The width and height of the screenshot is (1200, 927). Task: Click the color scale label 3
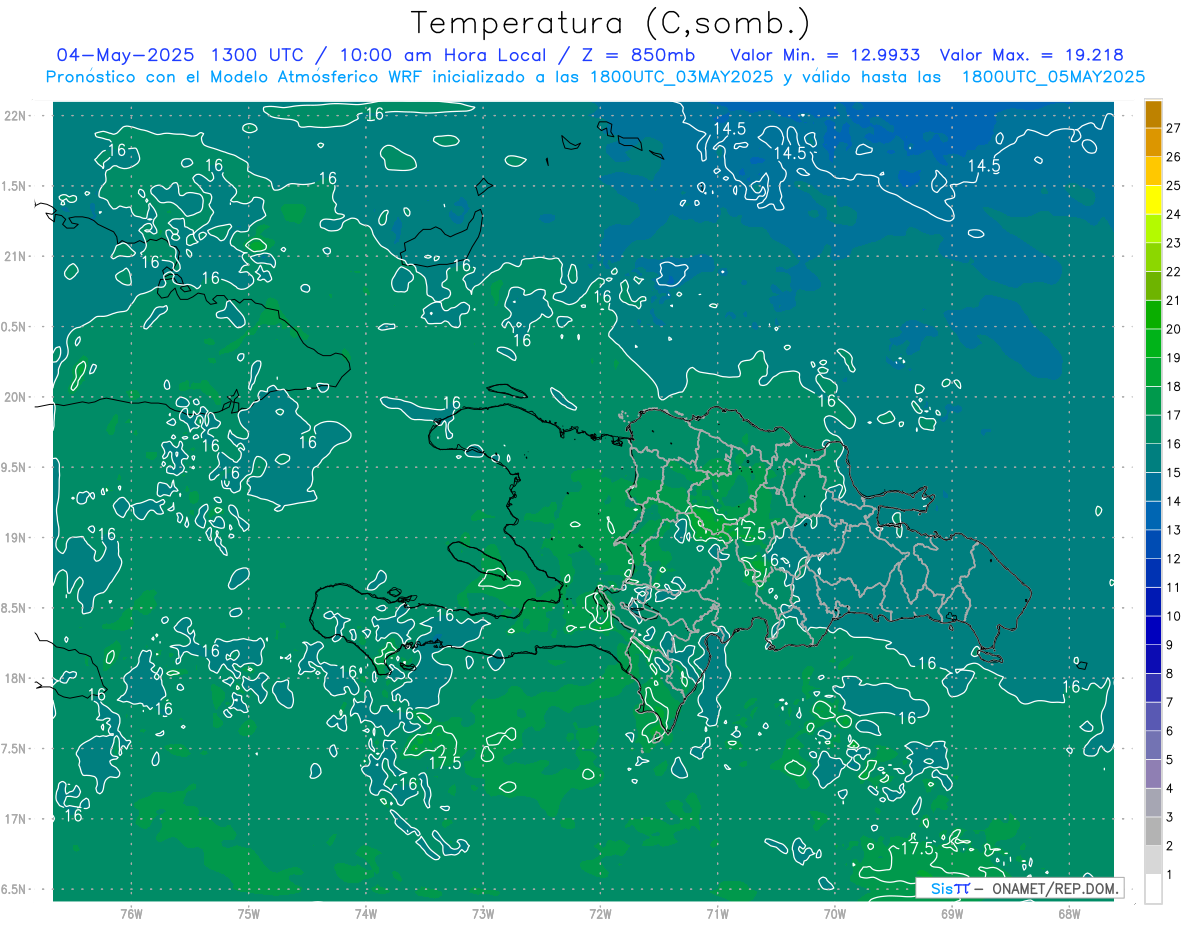pyautogui.click(x=1171, y=818)
